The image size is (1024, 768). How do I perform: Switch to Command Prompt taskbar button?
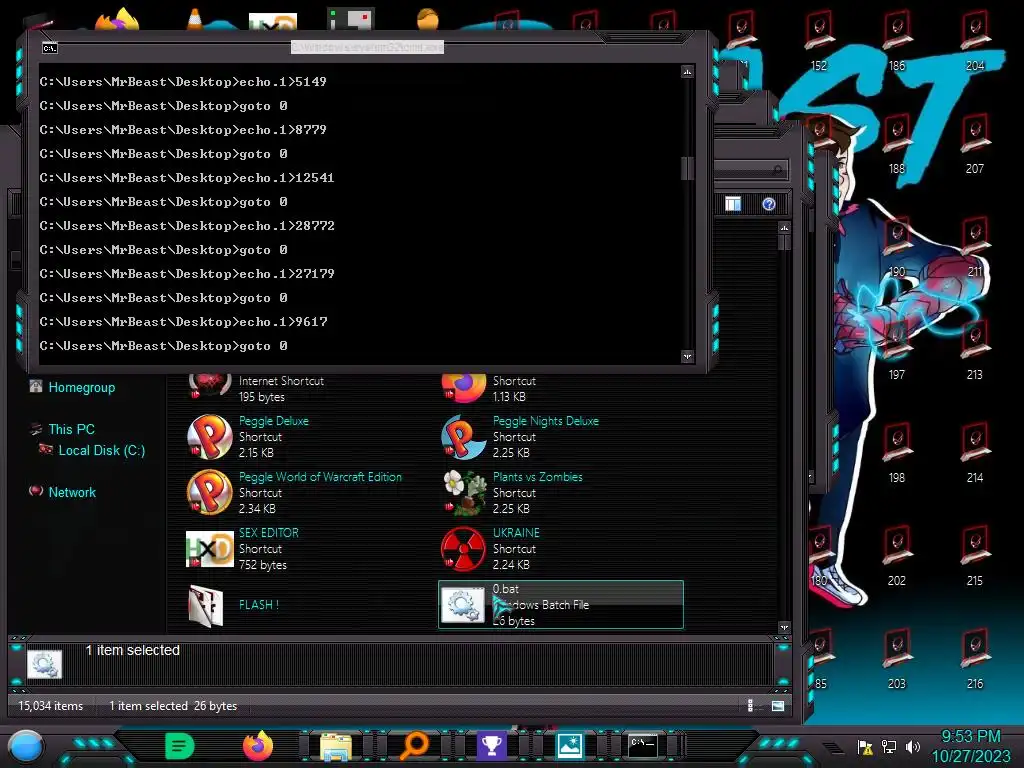[643, 745]
